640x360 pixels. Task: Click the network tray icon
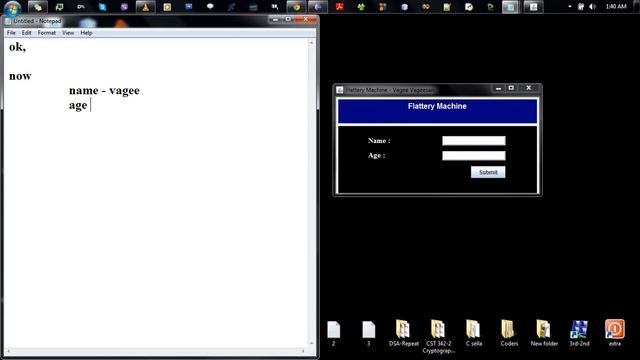581,7
